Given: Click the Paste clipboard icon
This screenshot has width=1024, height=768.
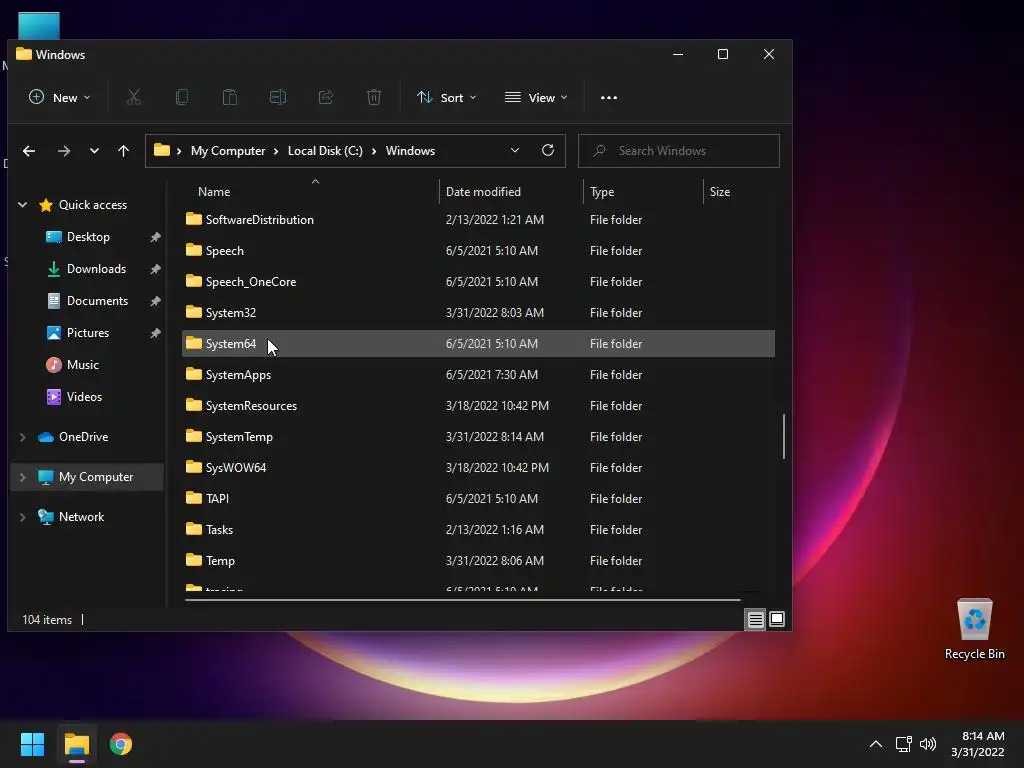Looking at the screenshot, I should click(230, 97).
